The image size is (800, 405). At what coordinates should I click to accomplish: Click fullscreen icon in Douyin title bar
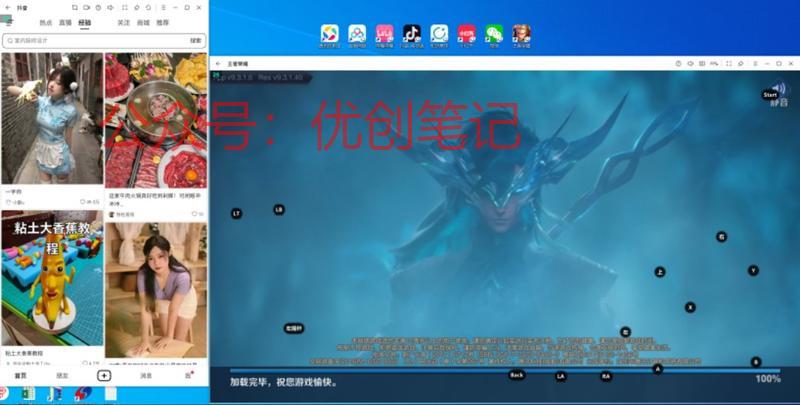tap(124, 8)
